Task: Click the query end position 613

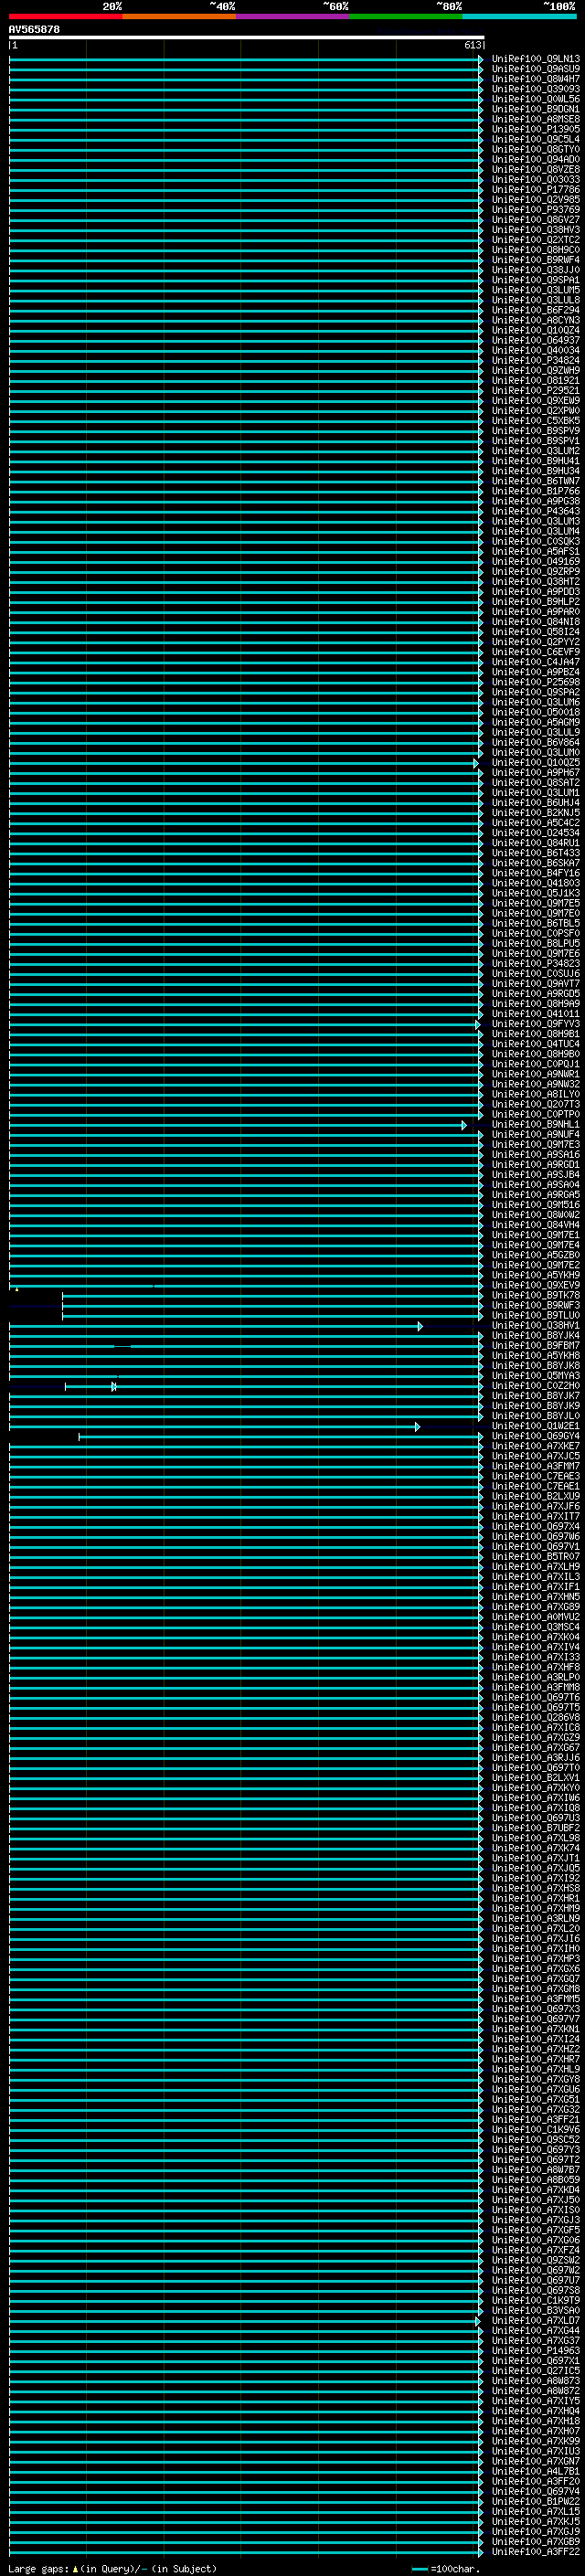Action: [473, 45]
